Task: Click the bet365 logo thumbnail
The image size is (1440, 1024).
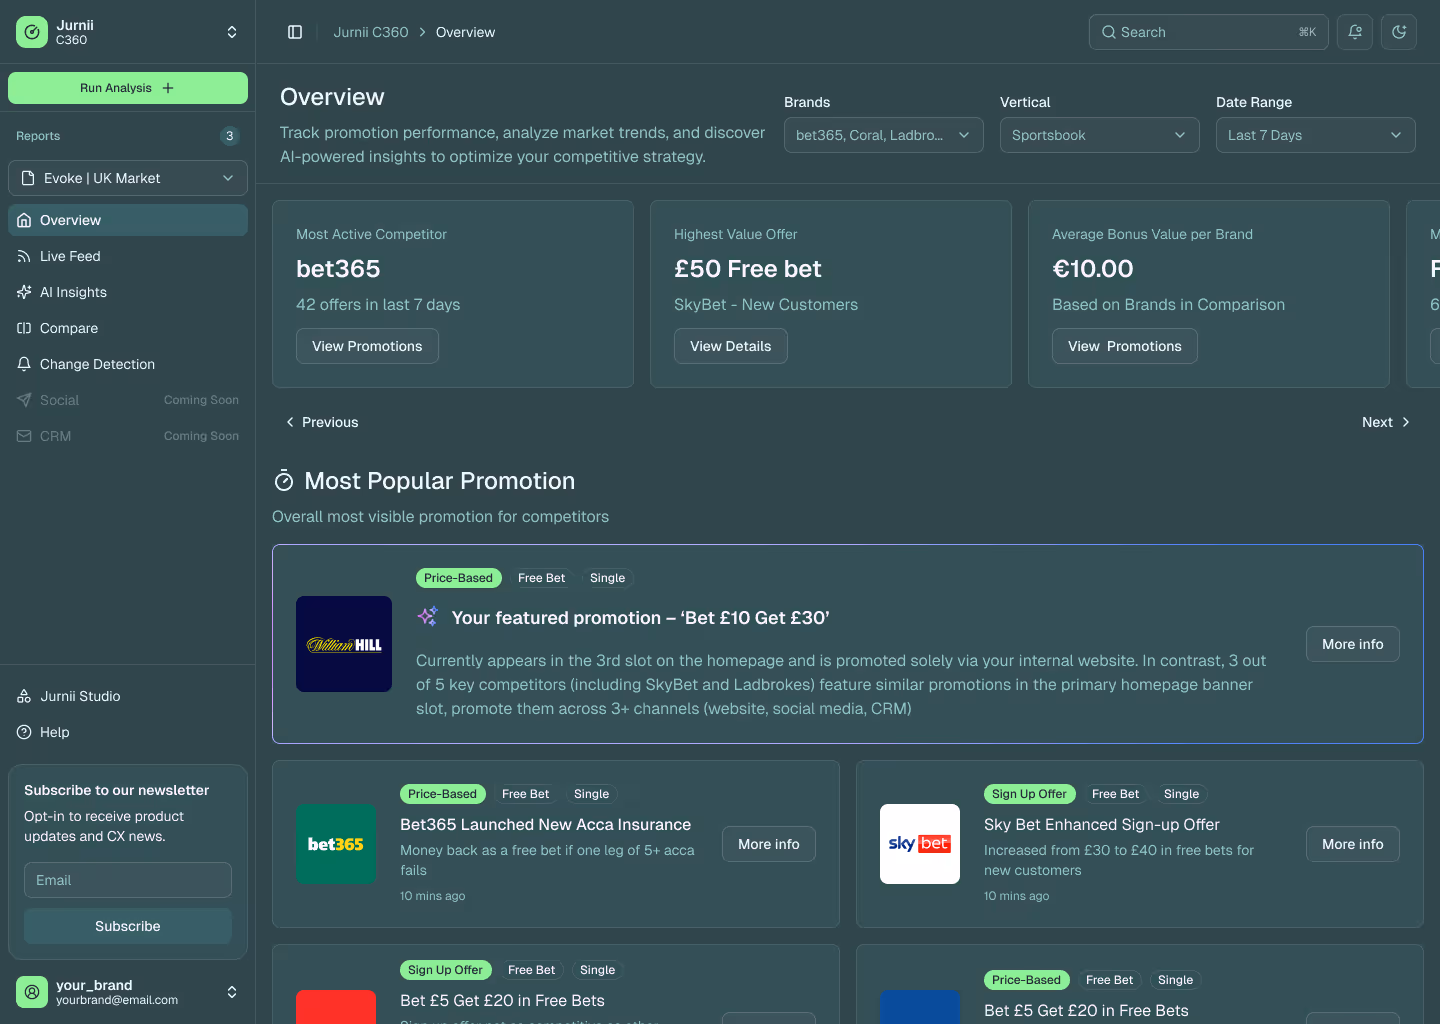Action: tap(336, 844)
